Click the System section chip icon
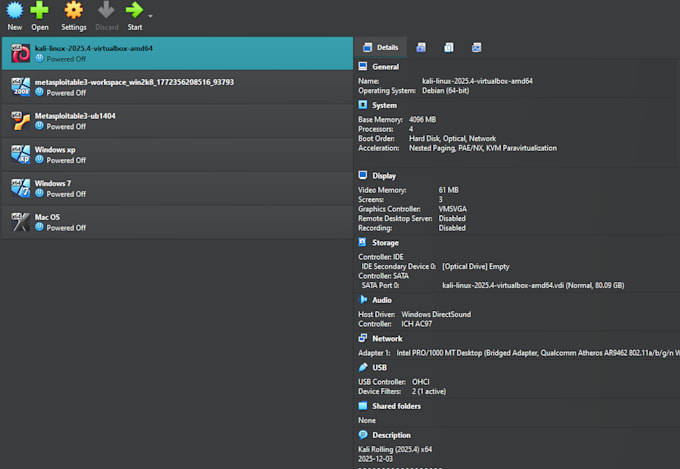680x469 pixels. tap(363, 105)
